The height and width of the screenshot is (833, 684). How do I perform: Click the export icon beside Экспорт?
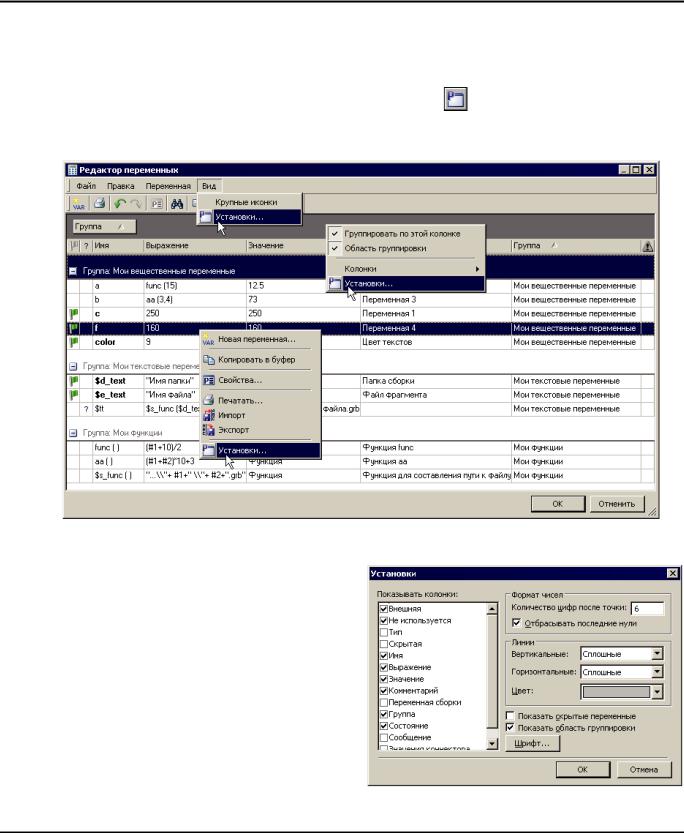click(209, 430)
